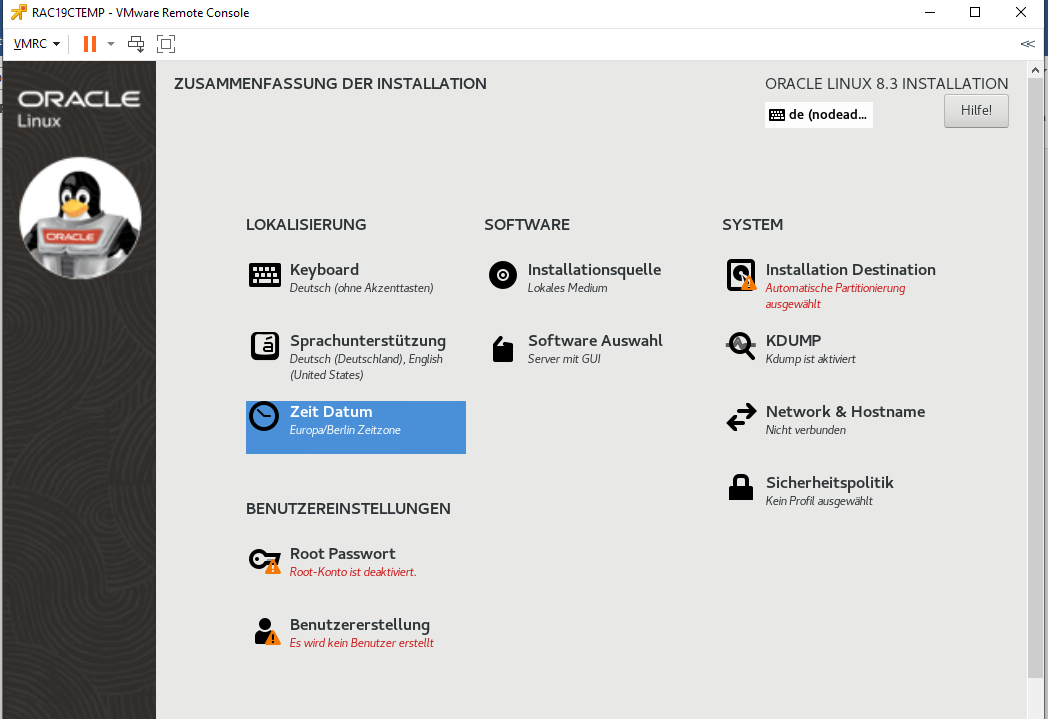
Task: Open Installation Destination disk icon
Action: 741,275
